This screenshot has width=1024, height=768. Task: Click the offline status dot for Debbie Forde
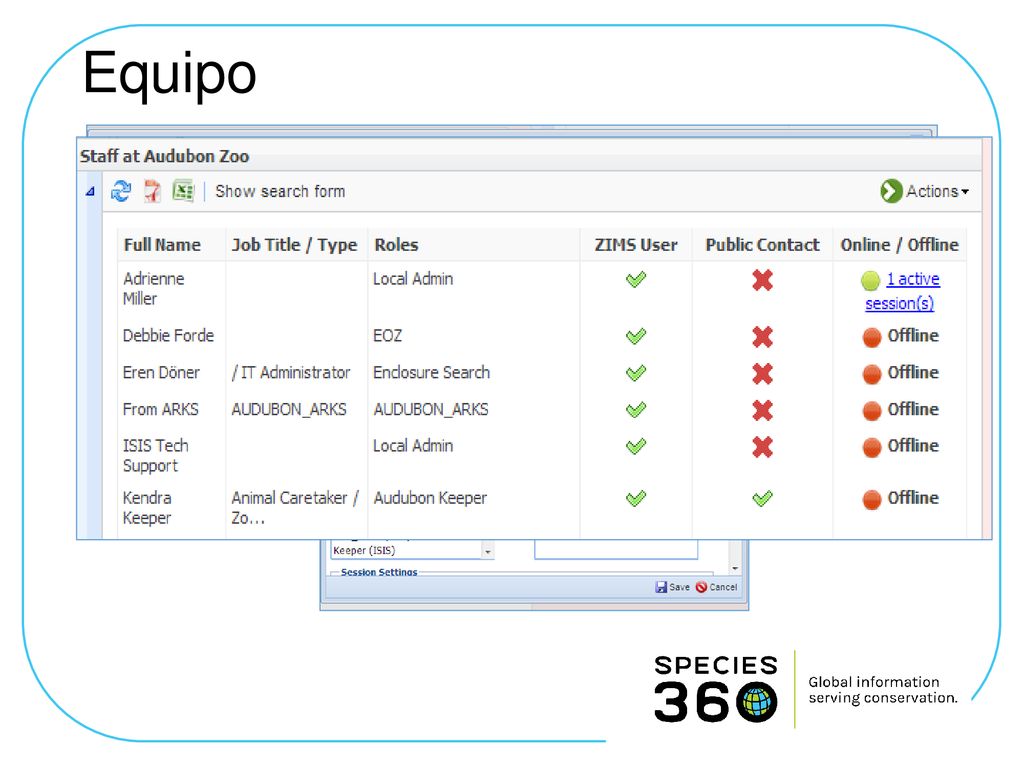click(x=872, y=337)
